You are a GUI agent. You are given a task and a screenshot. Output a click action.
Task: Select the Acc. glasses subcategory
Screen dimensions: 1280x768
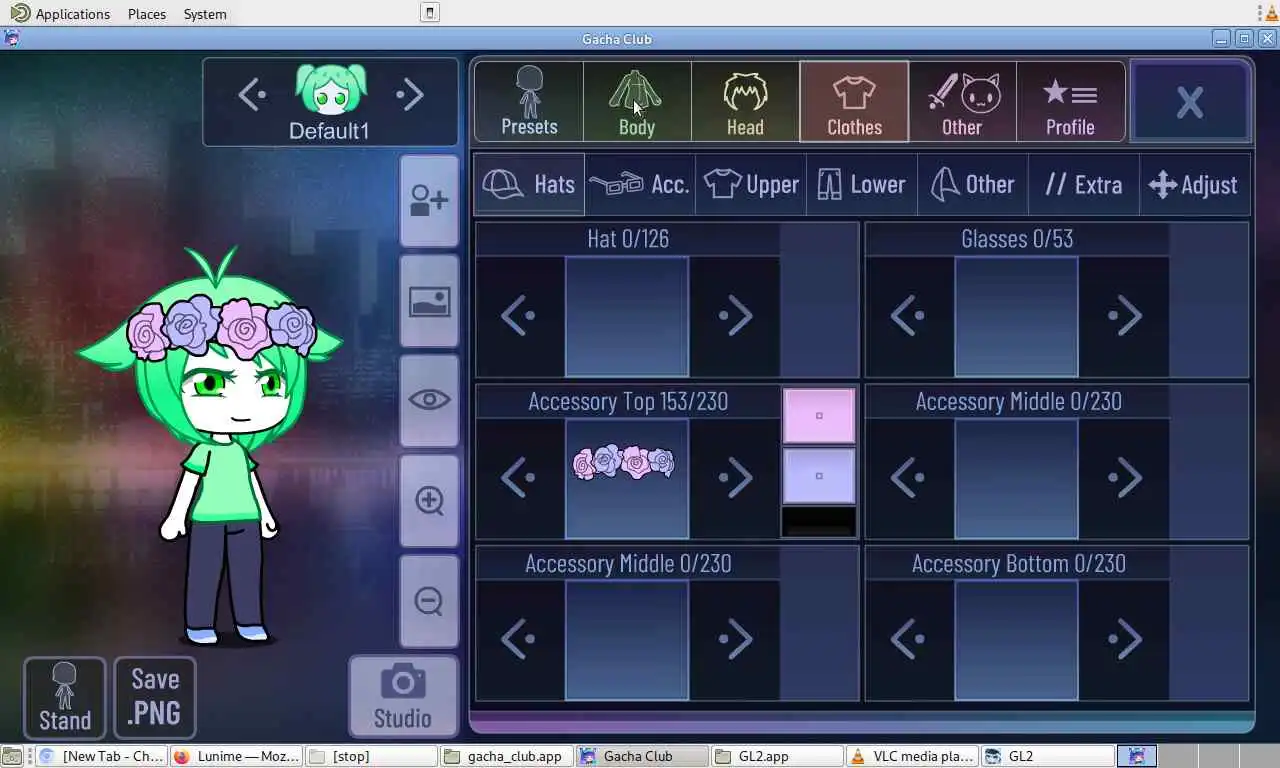(640, 184)
